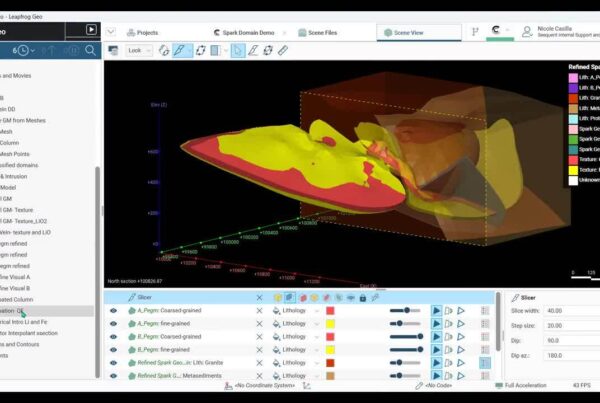Image resolution: width=600 pixels, height=403 pixels.
Task: Switch to the Spark Domain Demo tab
Action: pyautogui.click(x=244, y=33)
